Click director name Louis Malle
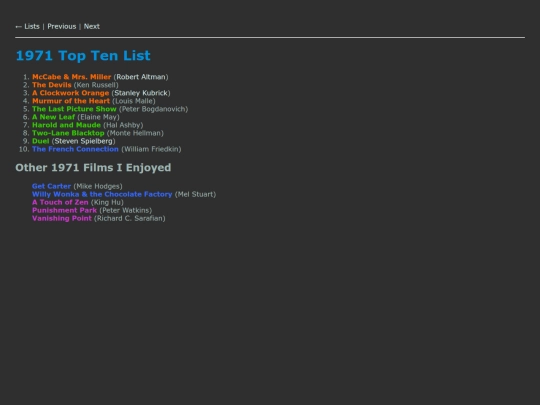540x405 pixels. 134,101
